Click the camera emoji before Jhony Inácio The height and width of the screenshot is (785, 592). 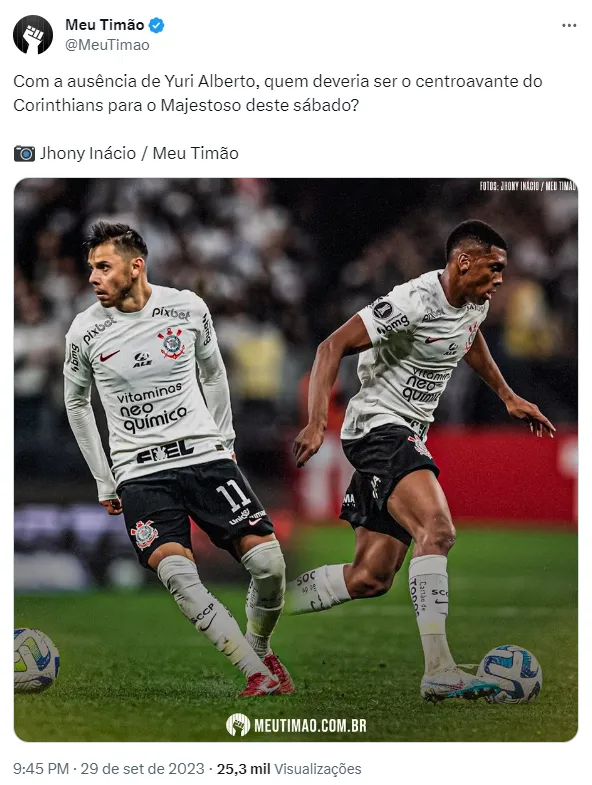(x=25, y=153)
